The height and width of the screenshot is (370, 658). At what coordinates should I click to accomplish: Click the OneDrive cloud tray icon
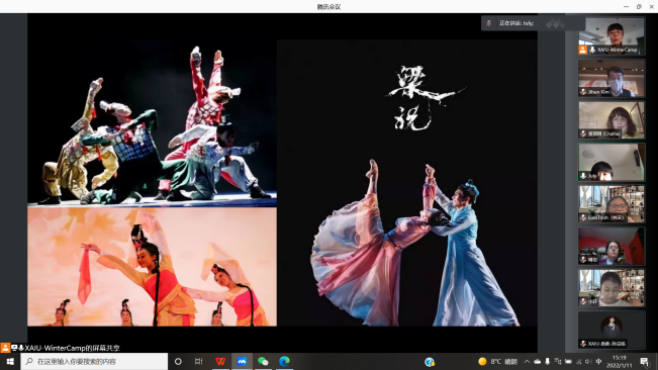[x=537, y=361]
